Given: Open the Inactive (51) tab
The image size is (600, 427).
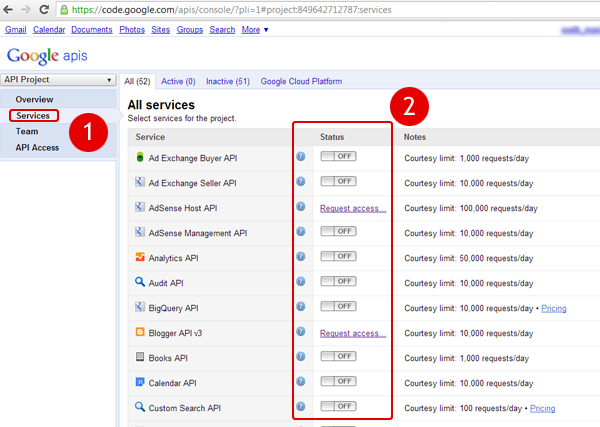Looking at the screenshot, I should coord(228,81).
